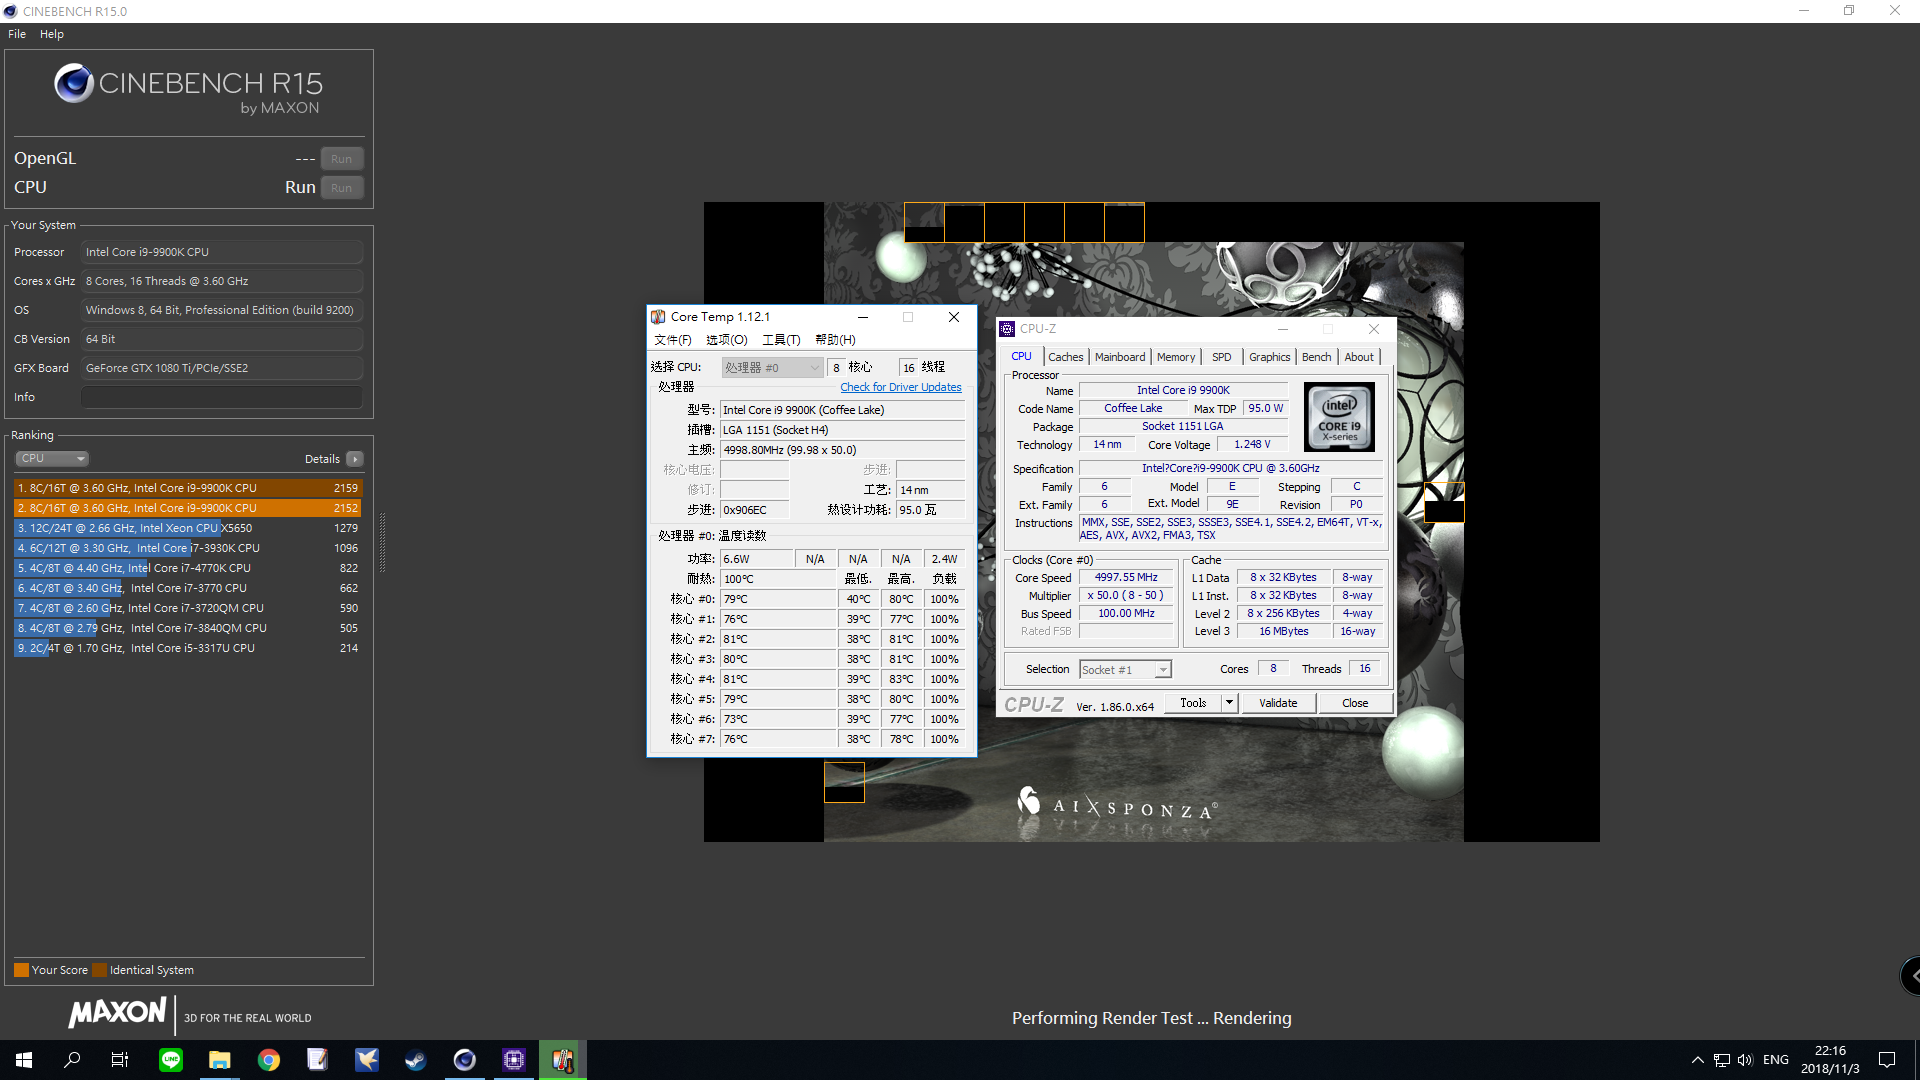Open File Explorer from taskbar

coord(220,1060)
